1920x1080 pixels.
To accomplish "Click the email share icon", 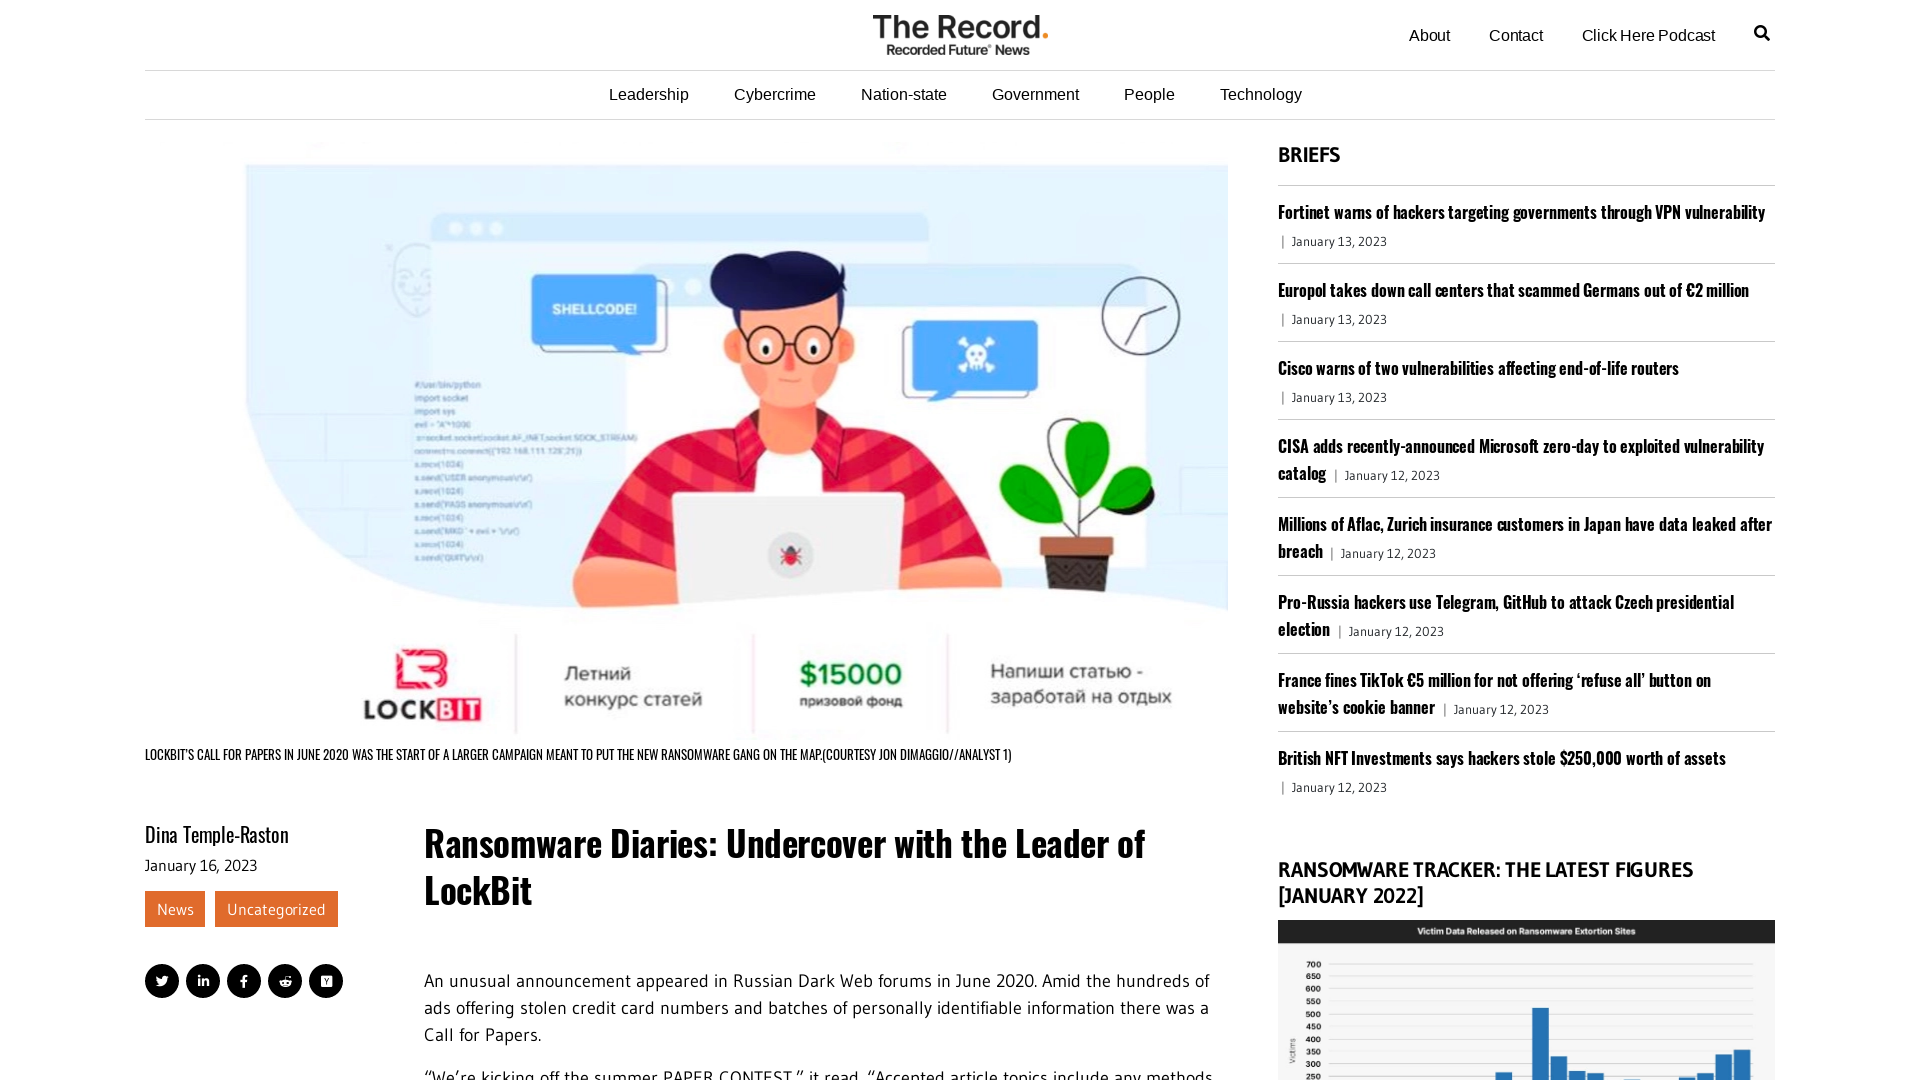I will (326, 981).
